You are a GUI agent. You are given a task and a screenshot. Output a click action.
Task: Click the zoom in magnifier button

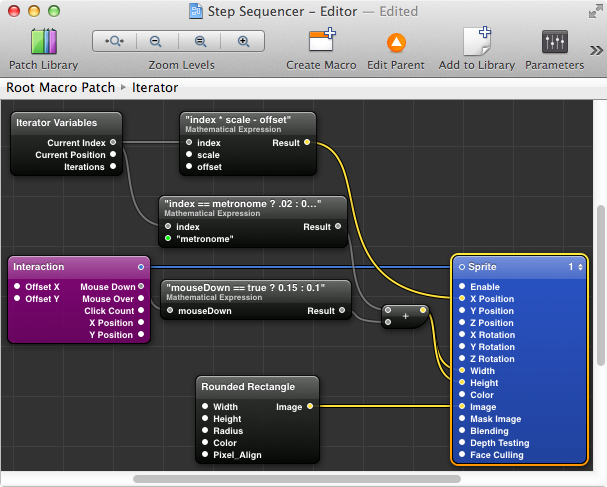pos(243,41)
